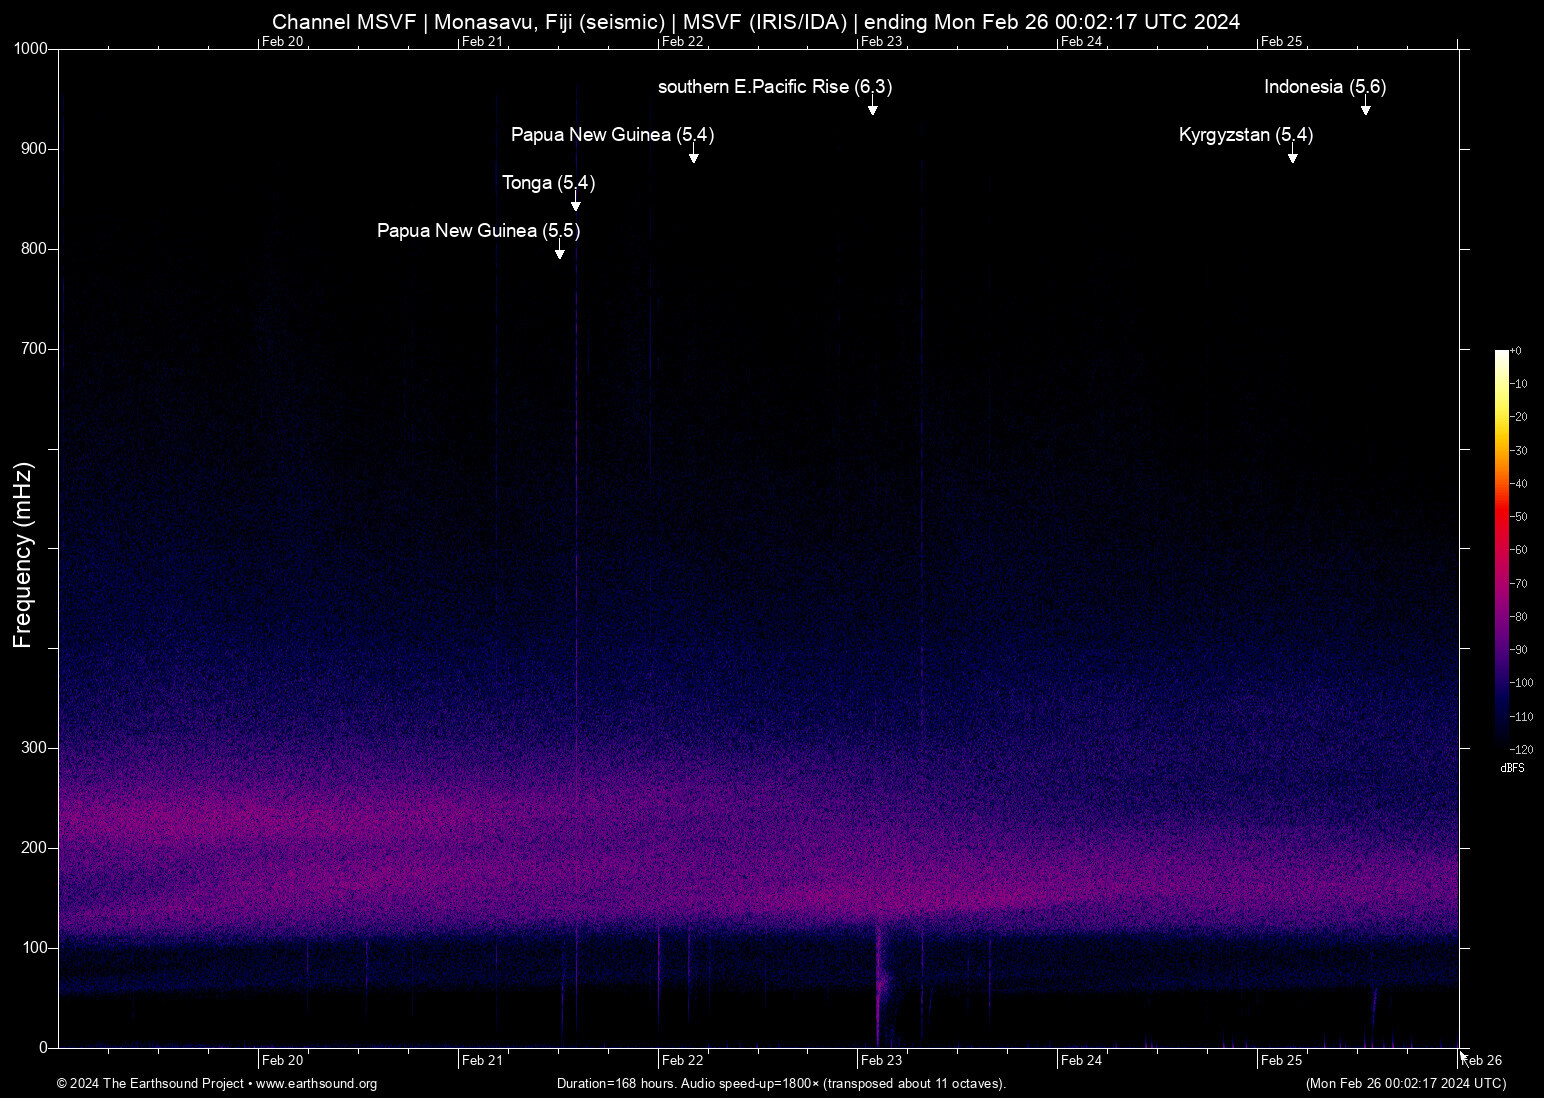The image size is (1544, 1098).
Task: Click the arrow under Papua New Guinea (5.5)
Action: click(x=559, y=250)
